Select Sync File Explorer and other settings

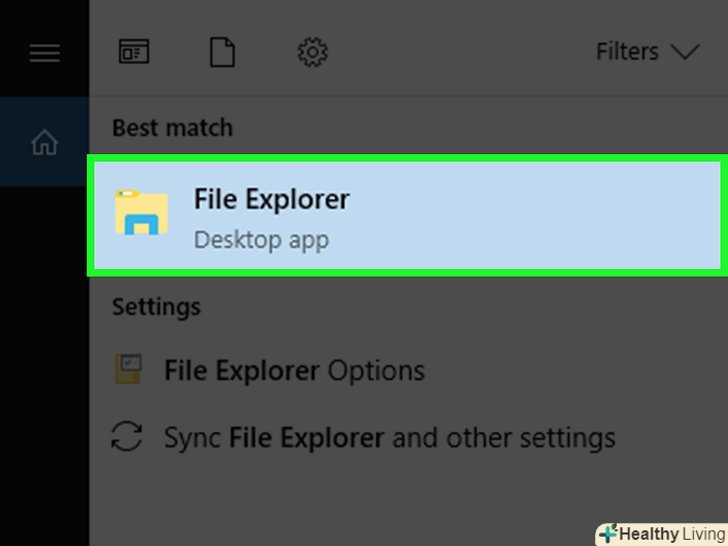pos(390,437)
